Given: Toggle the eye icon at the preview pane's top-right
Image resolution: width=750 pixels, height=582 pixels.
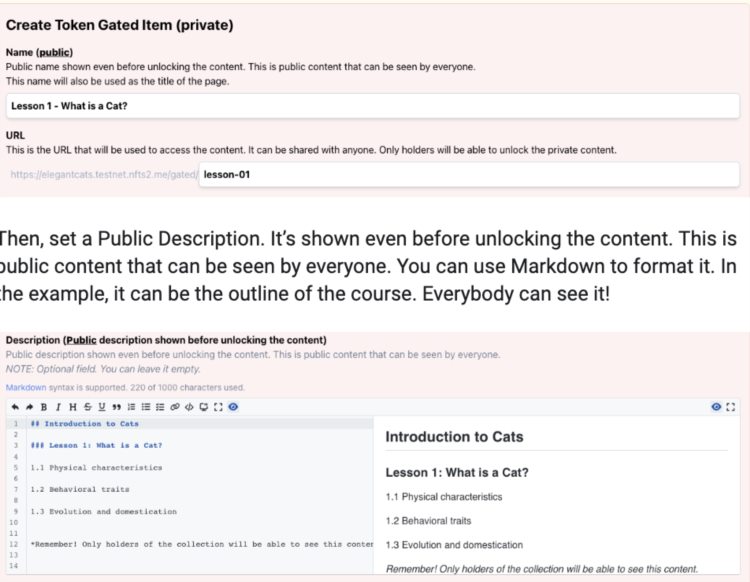Looking at the screenshot, I should 716,407.
